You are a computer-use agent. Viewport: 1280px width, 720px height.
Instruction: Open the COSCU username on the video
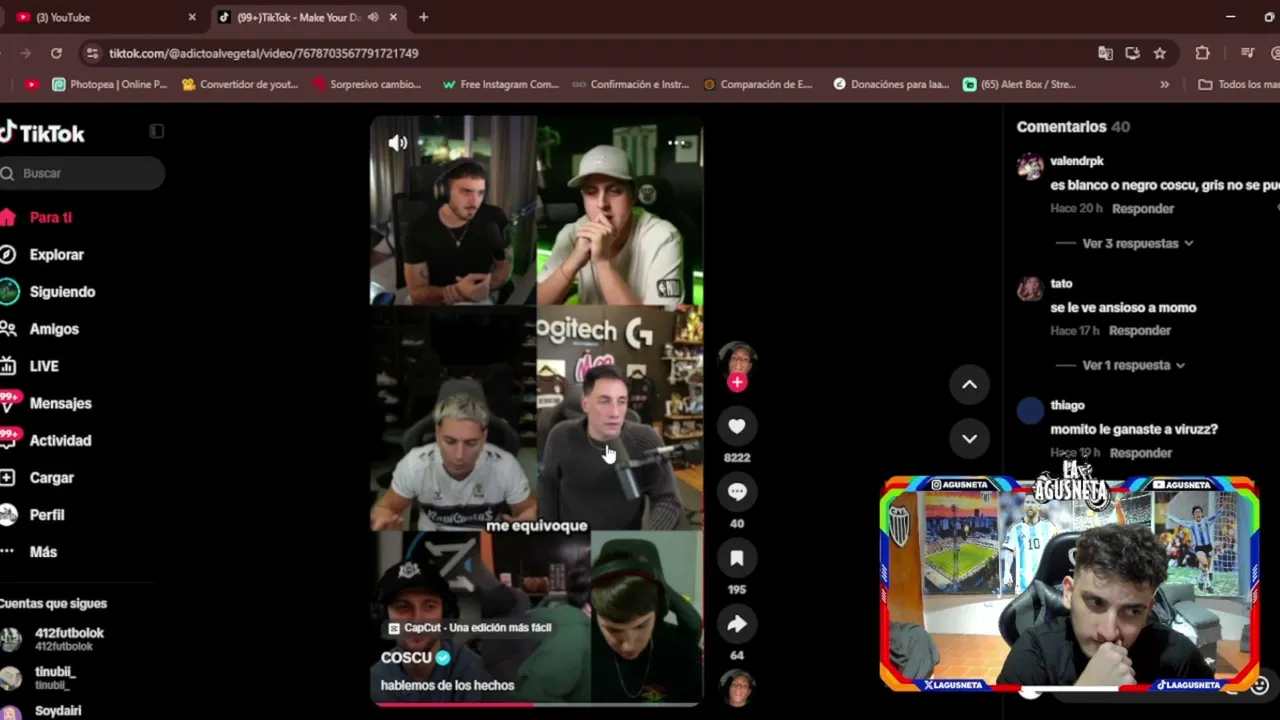(x=406, y=657)
